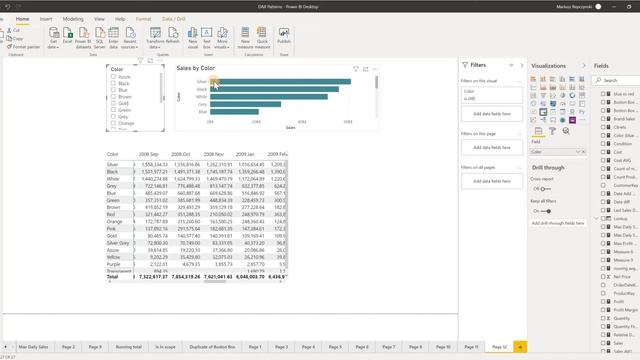Copy the selection in Clipboard group
Screen dimensions: 640x360
point(15,38)
